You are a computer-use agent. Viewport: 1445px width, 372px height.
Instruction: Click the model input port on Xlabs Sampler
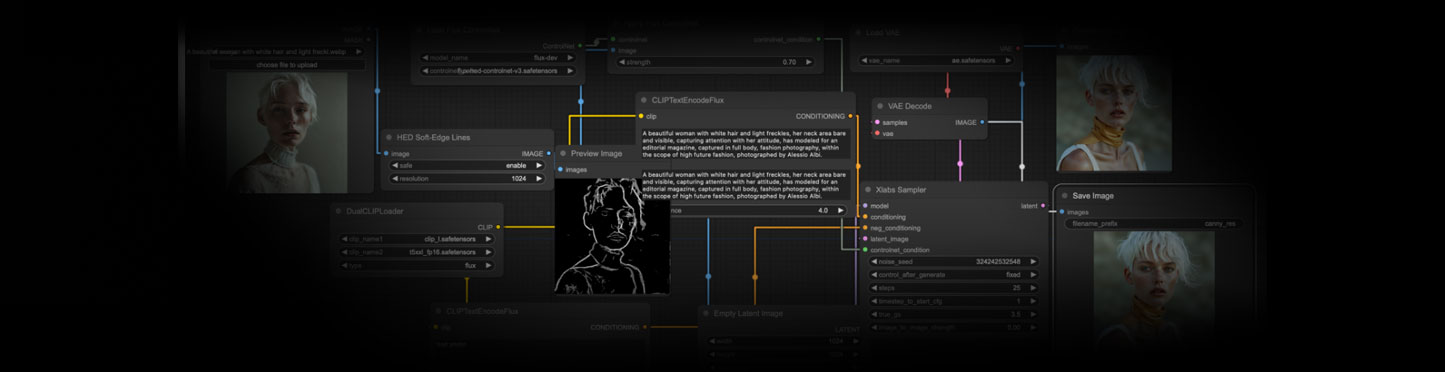865,206
